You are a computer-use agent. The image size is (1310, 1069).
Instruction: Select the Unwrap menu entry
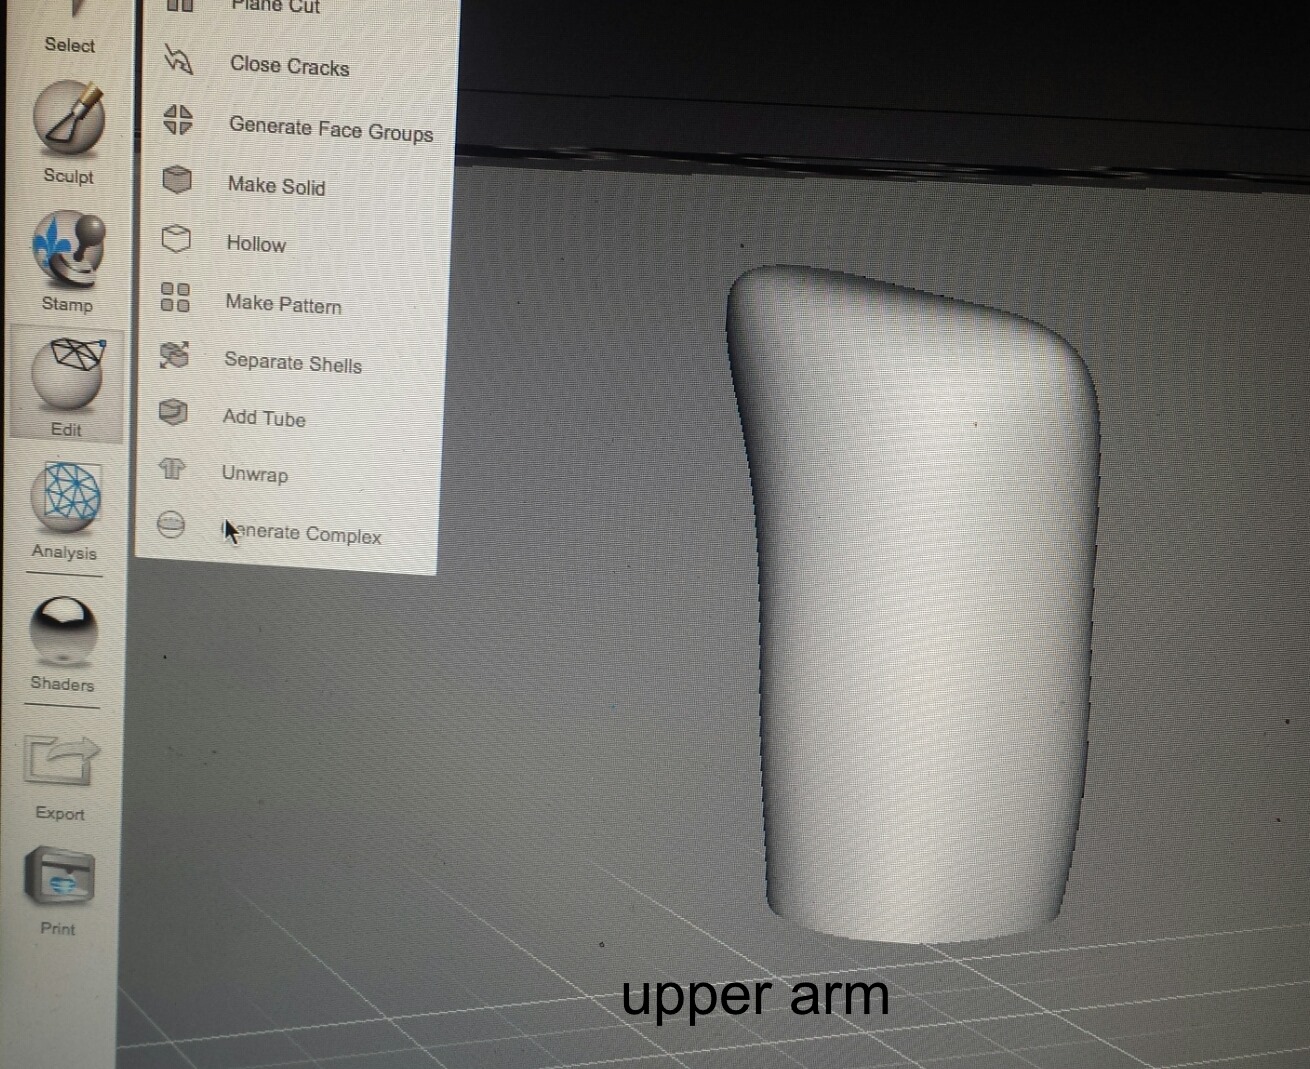[254, 474]
